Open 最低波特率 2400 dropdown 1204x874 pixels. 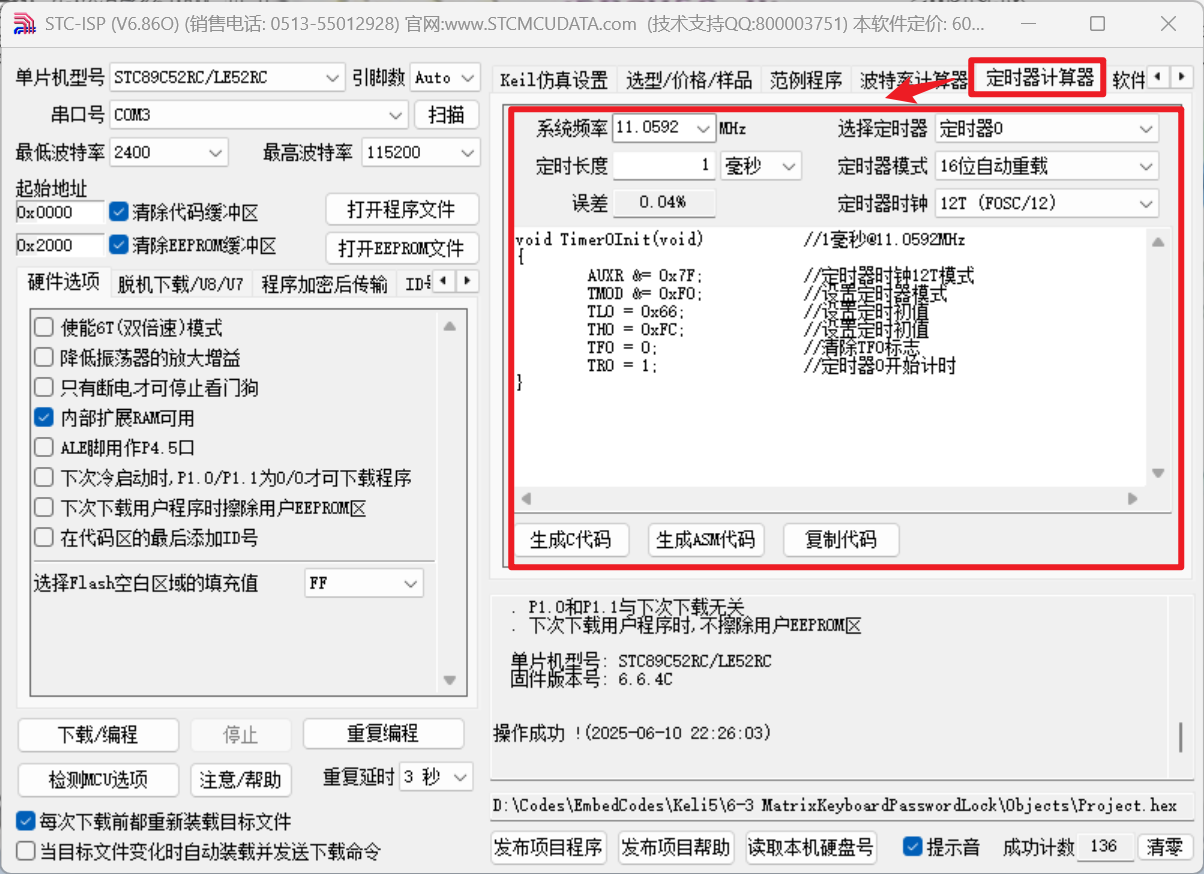coord(169,153)
